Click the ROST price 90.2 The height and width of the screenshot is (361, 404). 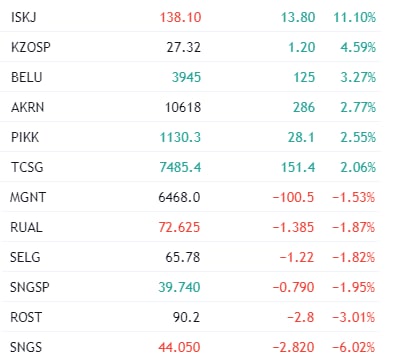tap(186, 317)
